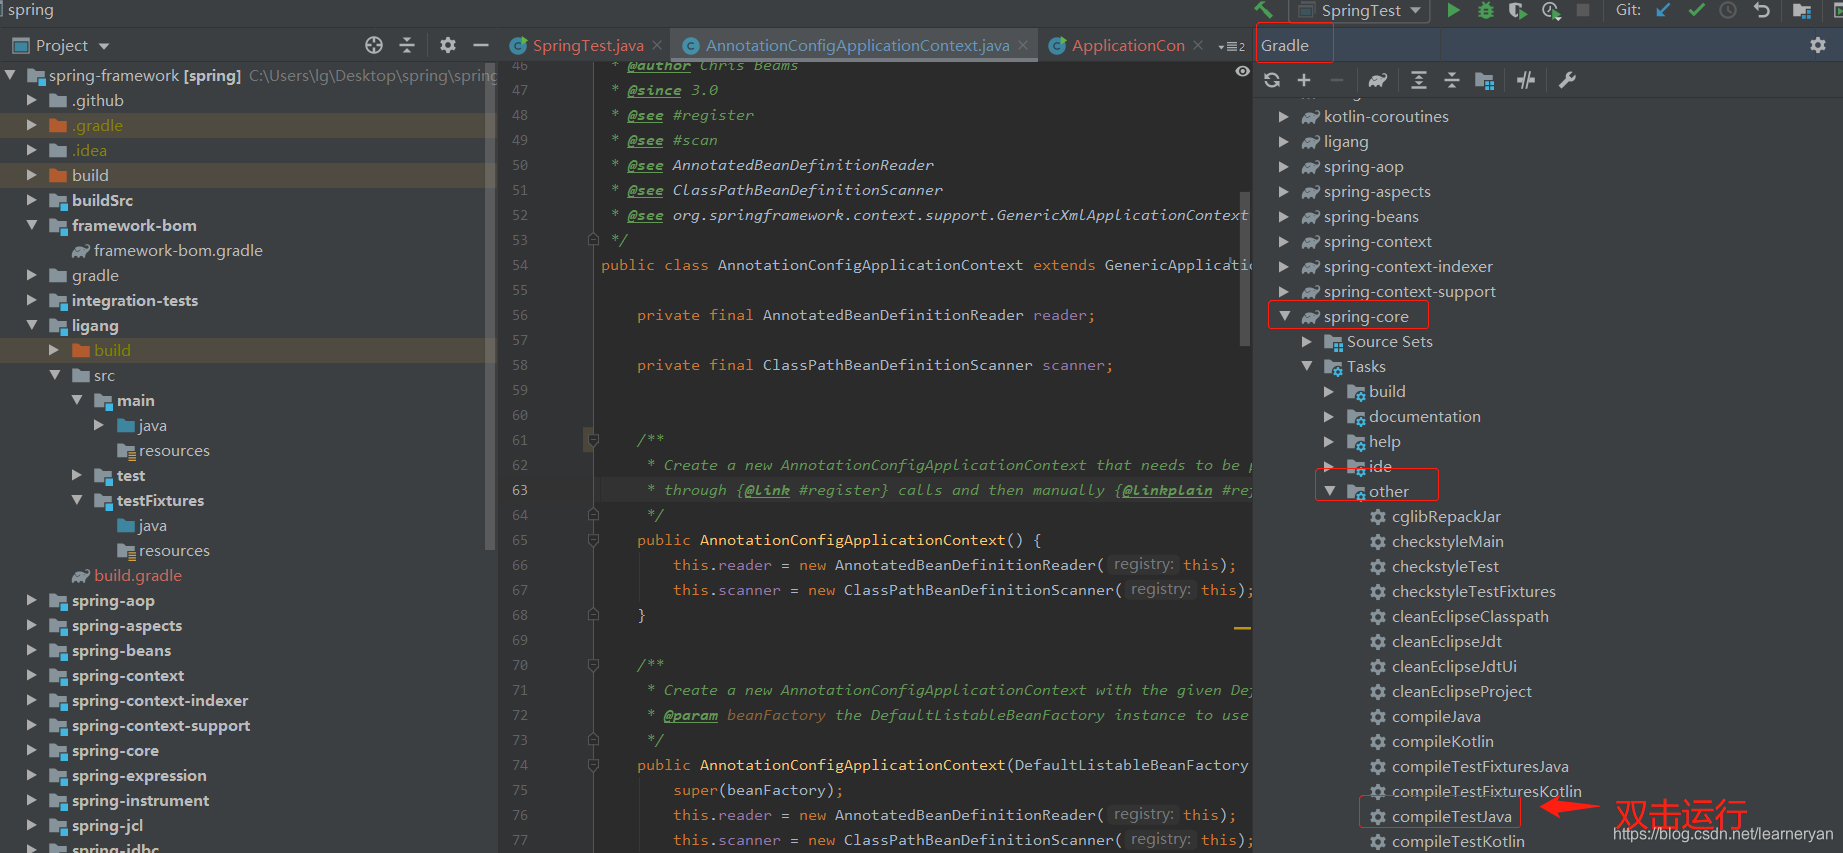Open the SpringTest run configuration dropdown
Screen dimensions: 1843x853
pos(1361,10)
